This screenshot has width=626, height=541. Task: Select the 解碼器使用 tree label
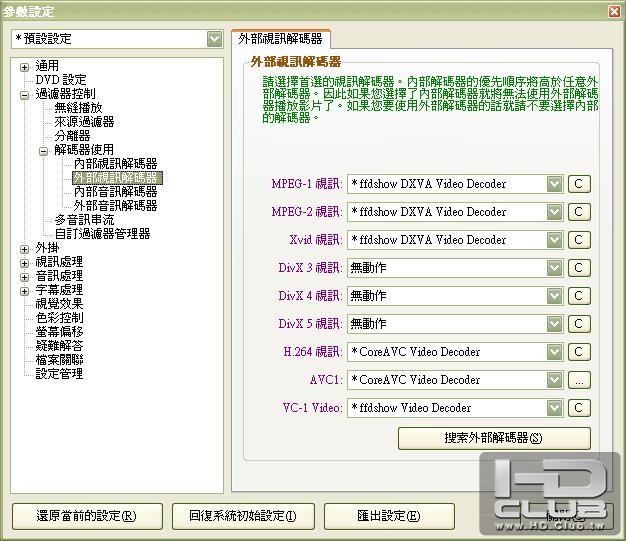[84, 150]
